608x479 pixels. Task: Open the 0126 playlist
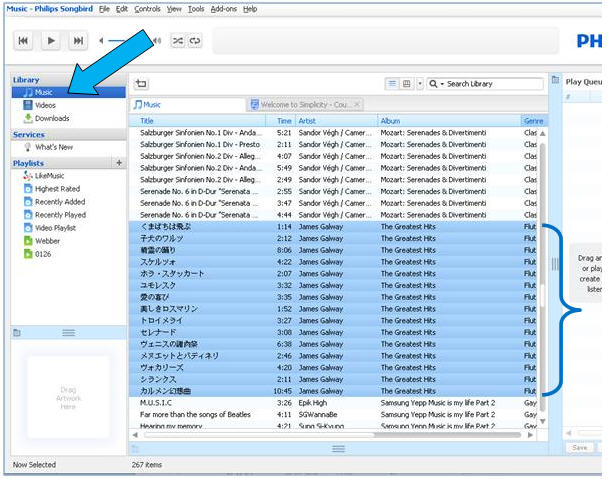click(x=68, y=254)
